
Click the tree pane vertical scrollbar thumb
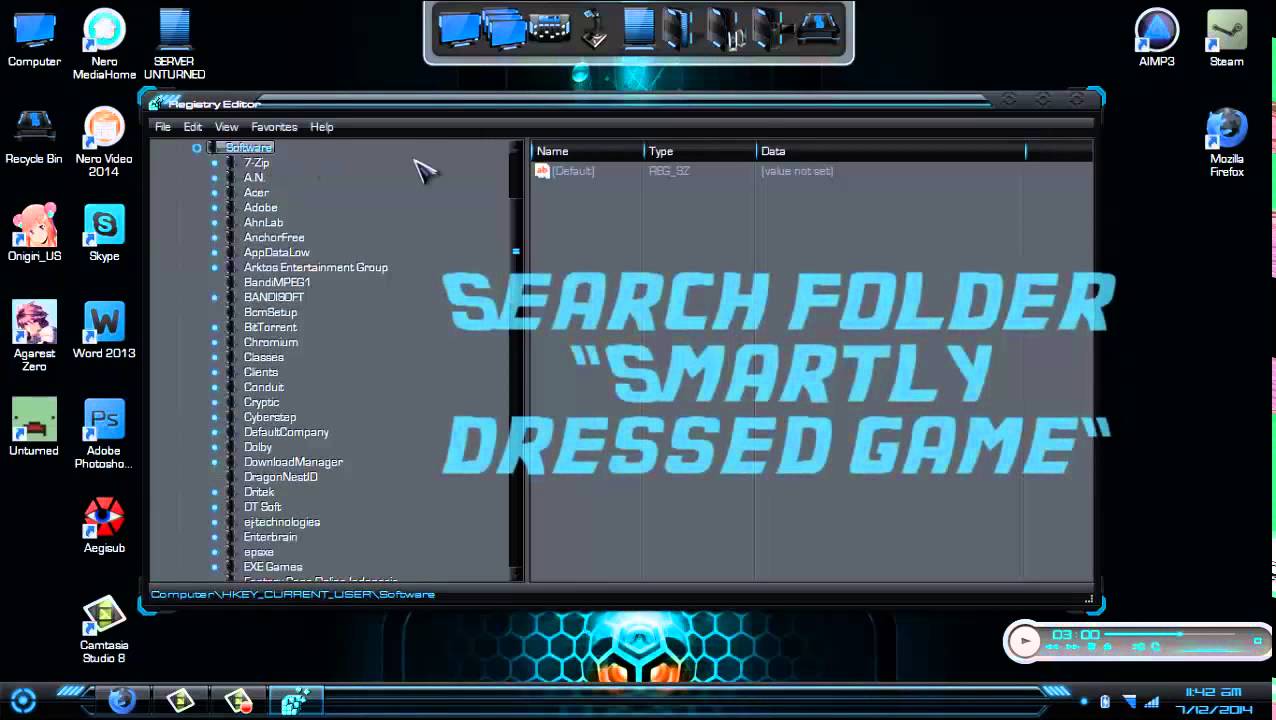coord(516,251)
